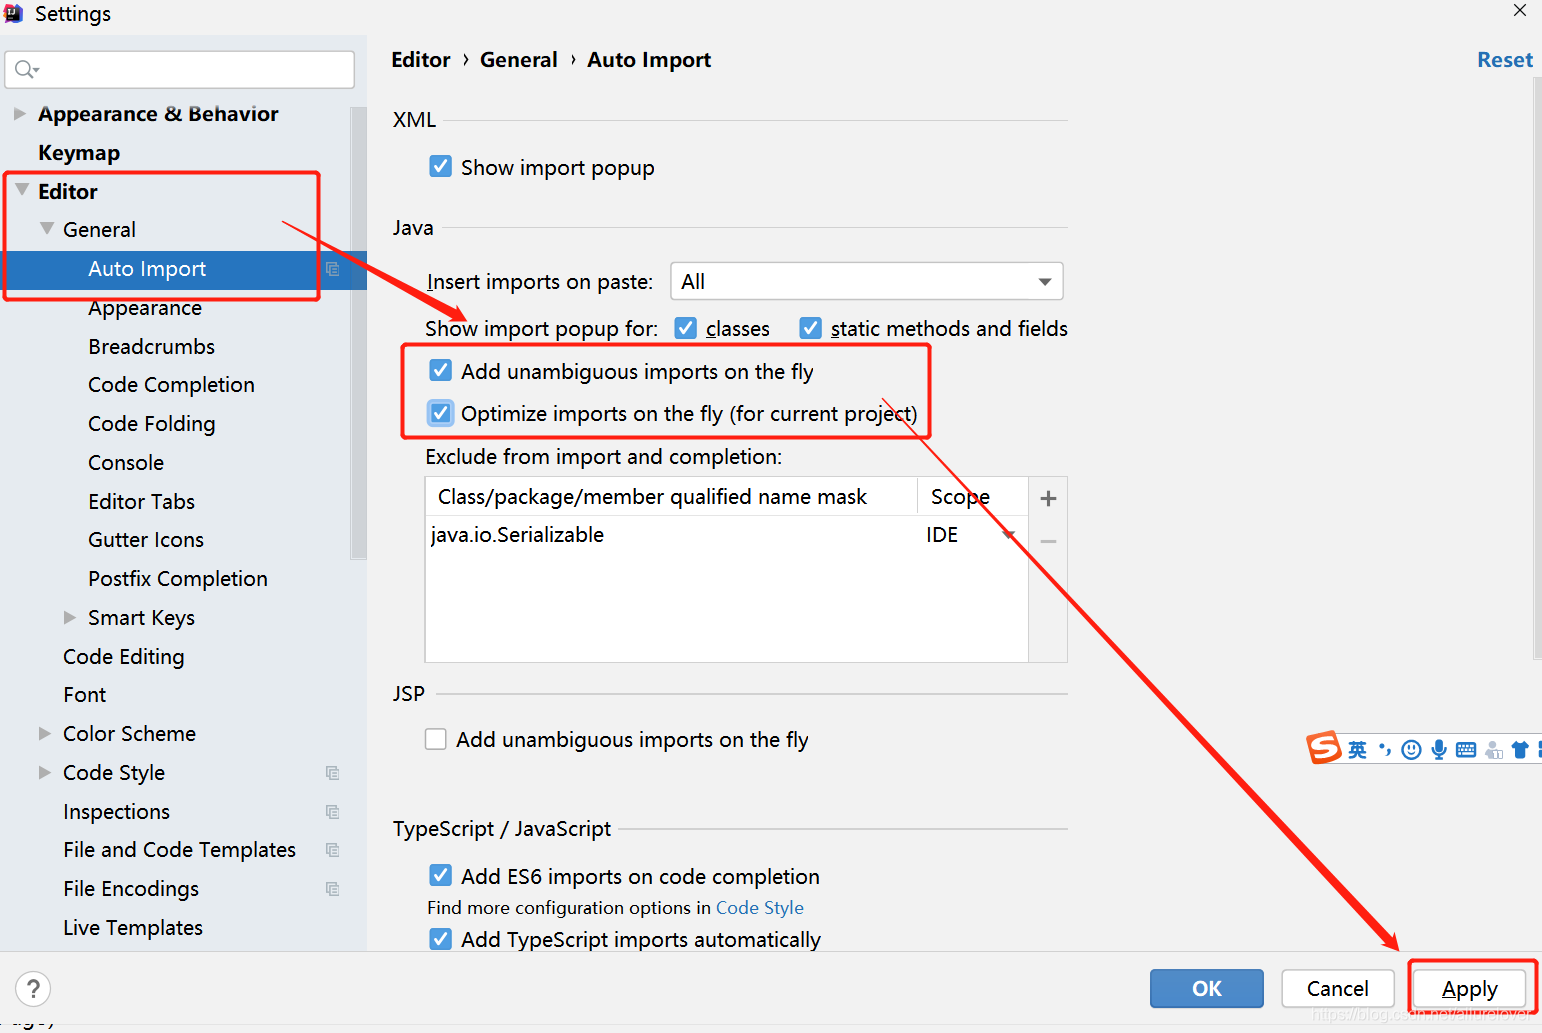Open the Code Style link
This screenshot has height=1033, width=1542.
tap(760, 908)
